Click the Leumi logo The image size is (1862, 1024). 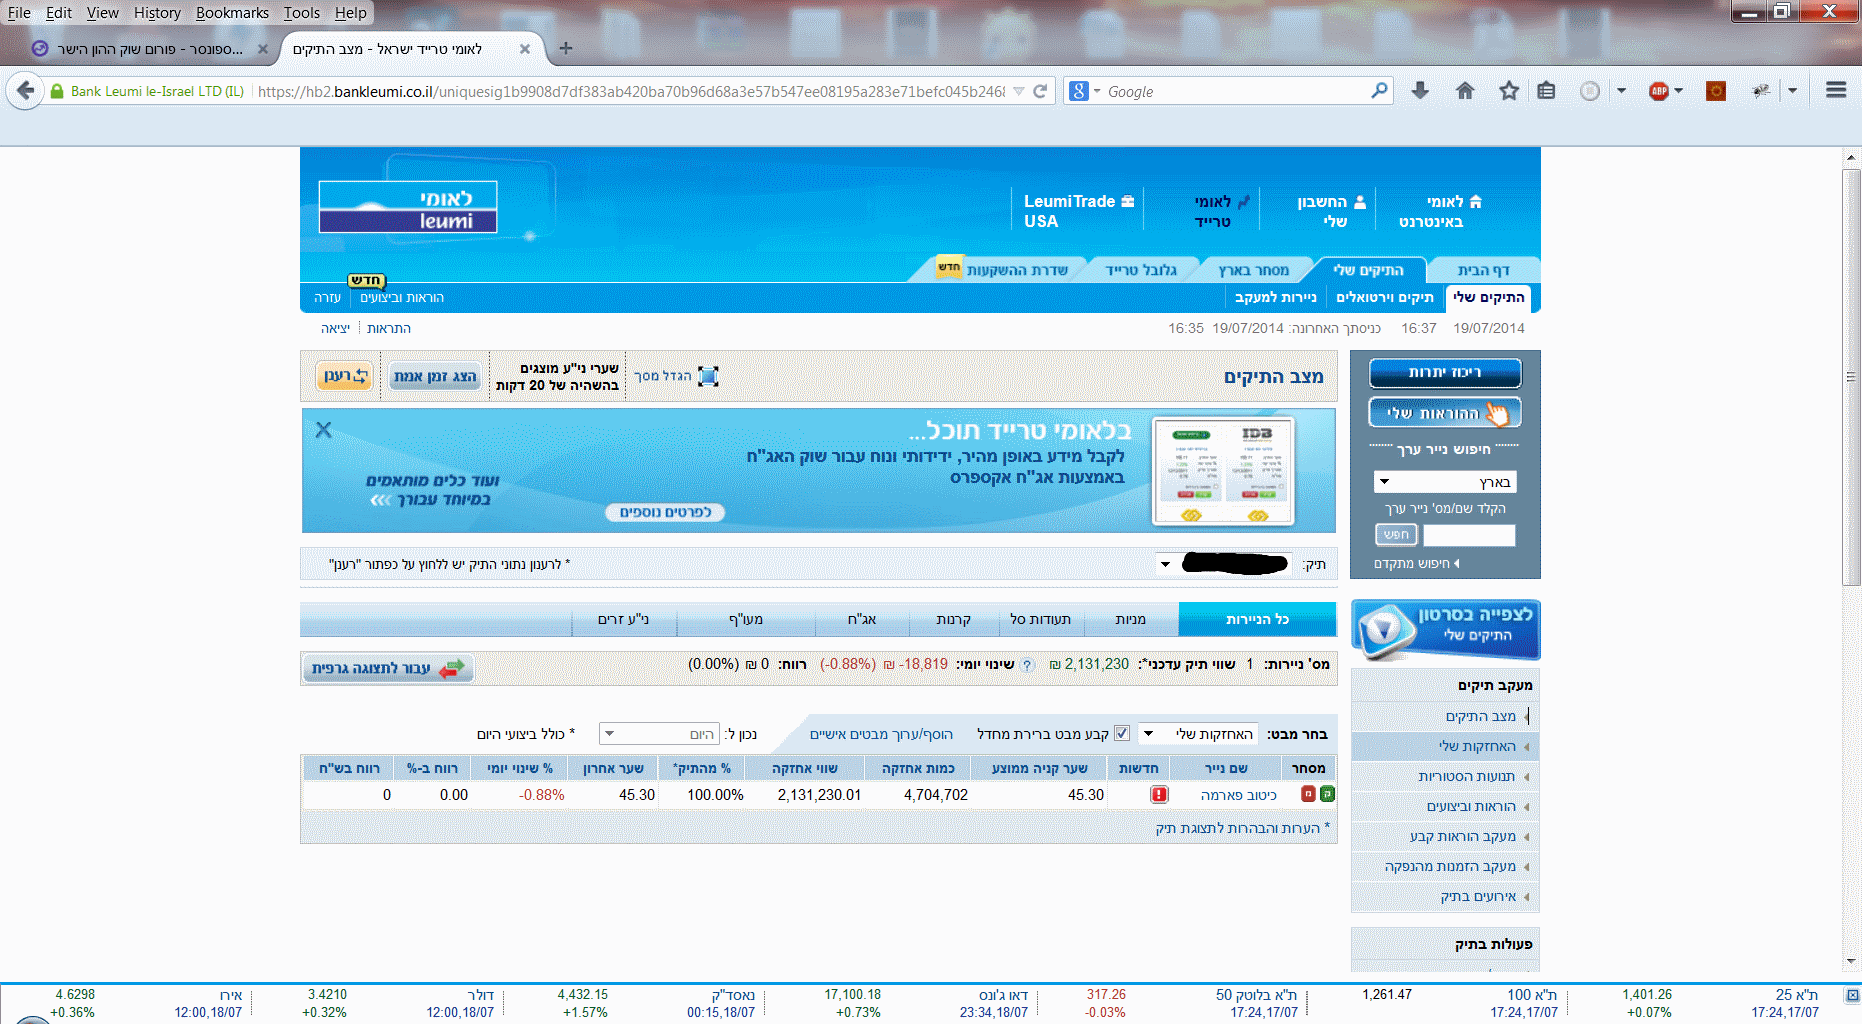(408, 207)
